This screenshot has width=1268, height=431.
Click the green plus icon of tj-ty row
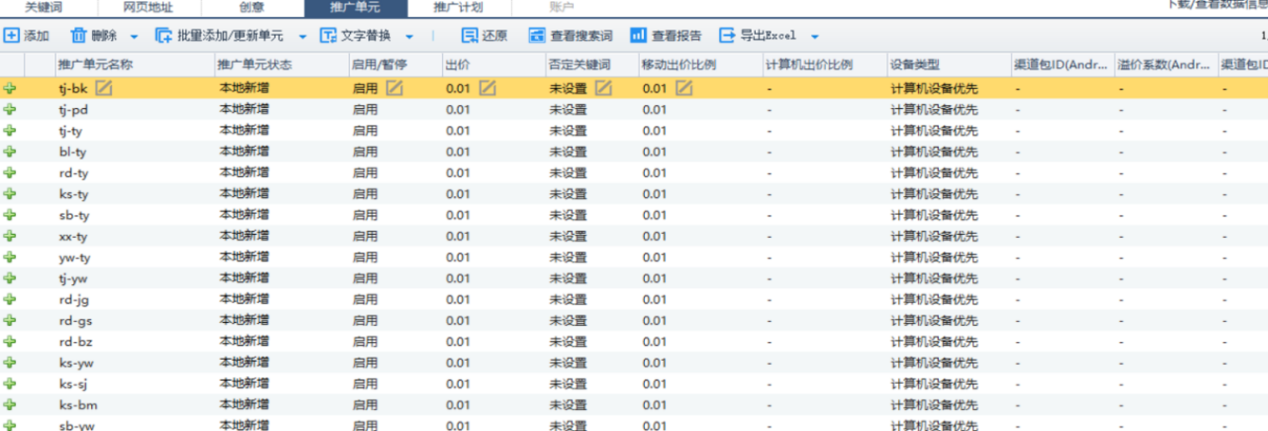coord(10,130)
